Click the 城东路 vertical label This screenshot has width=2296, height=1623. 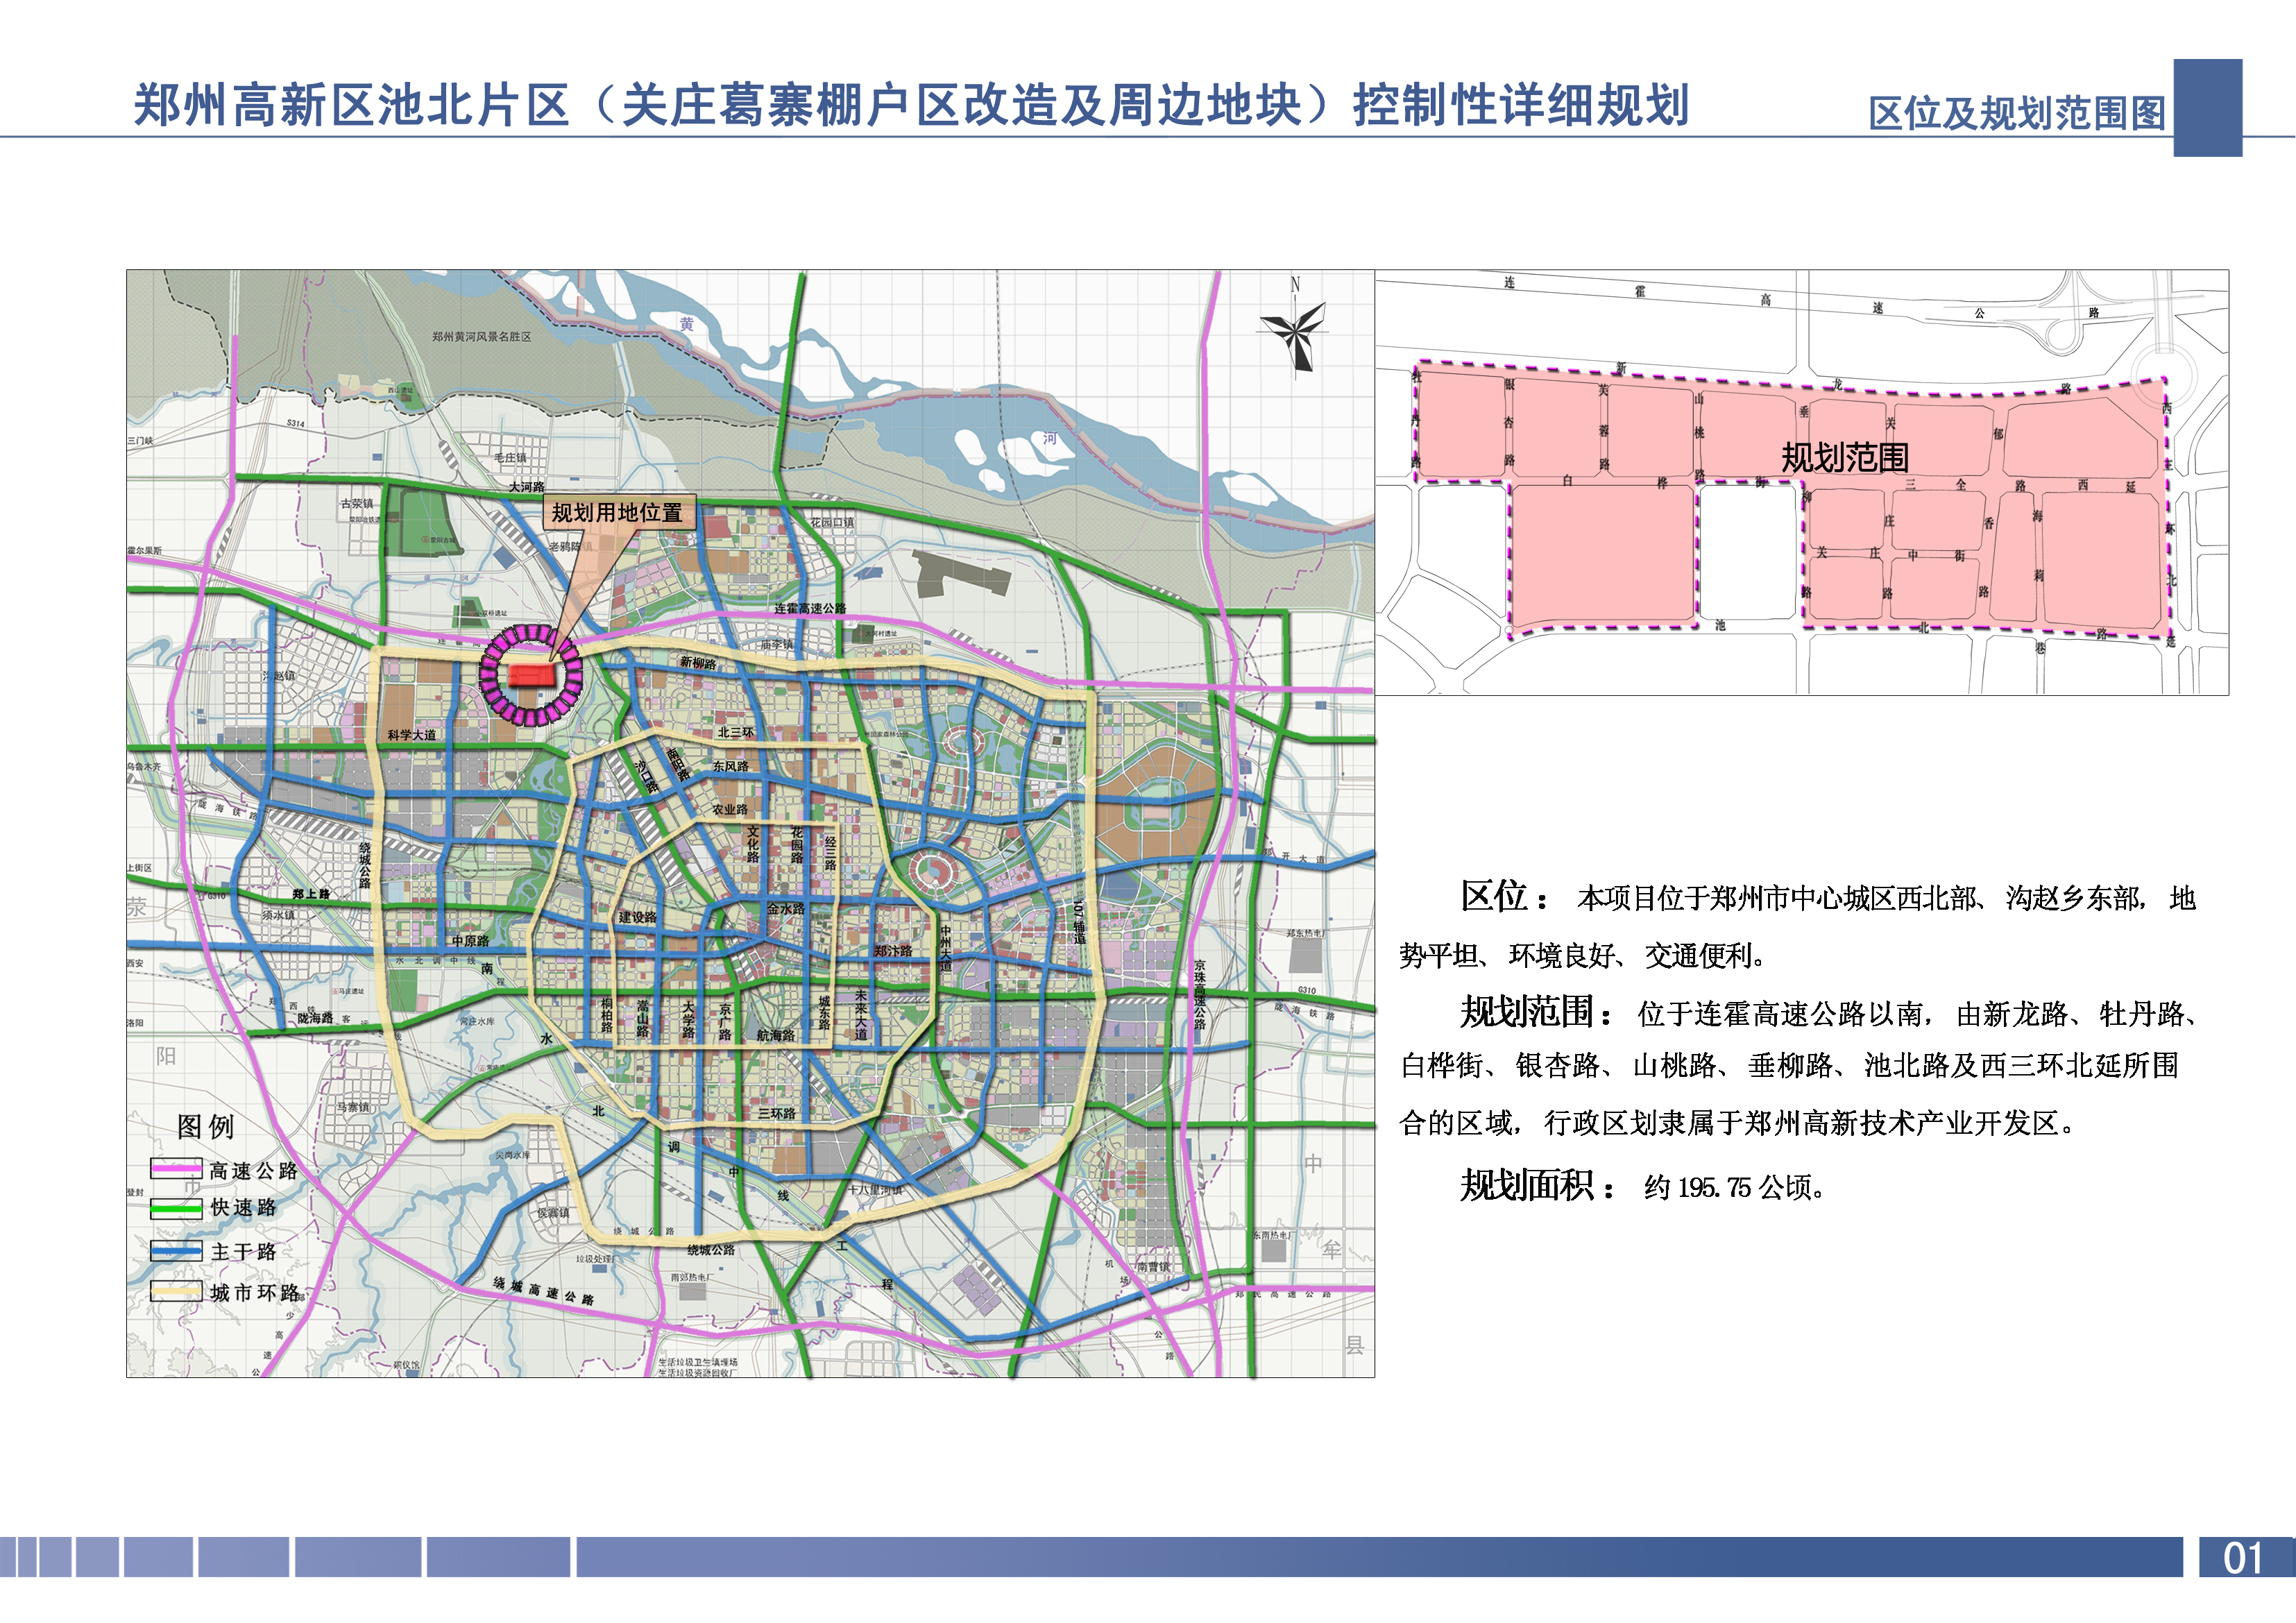click(823, 1012)
